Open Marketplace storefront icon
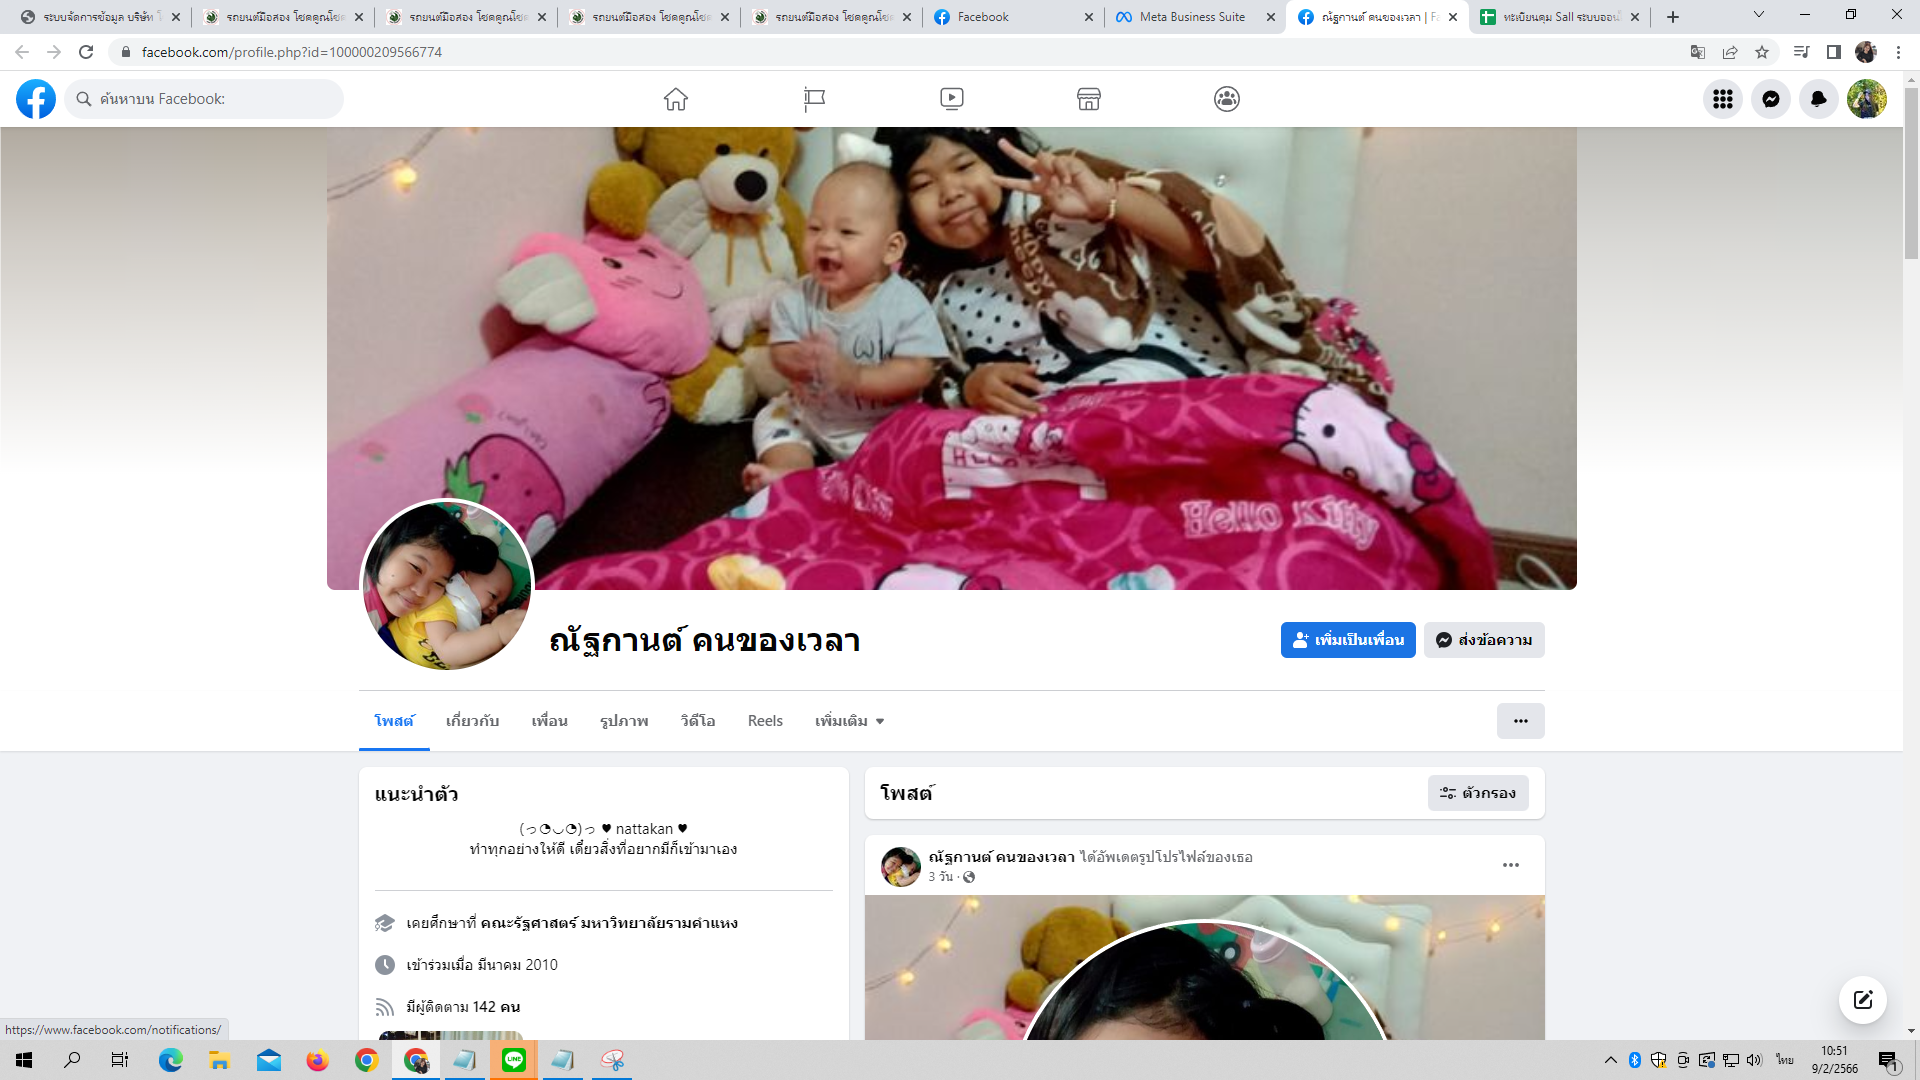The height and width of the screenshot is (1080, 1920). [1089, 99]
